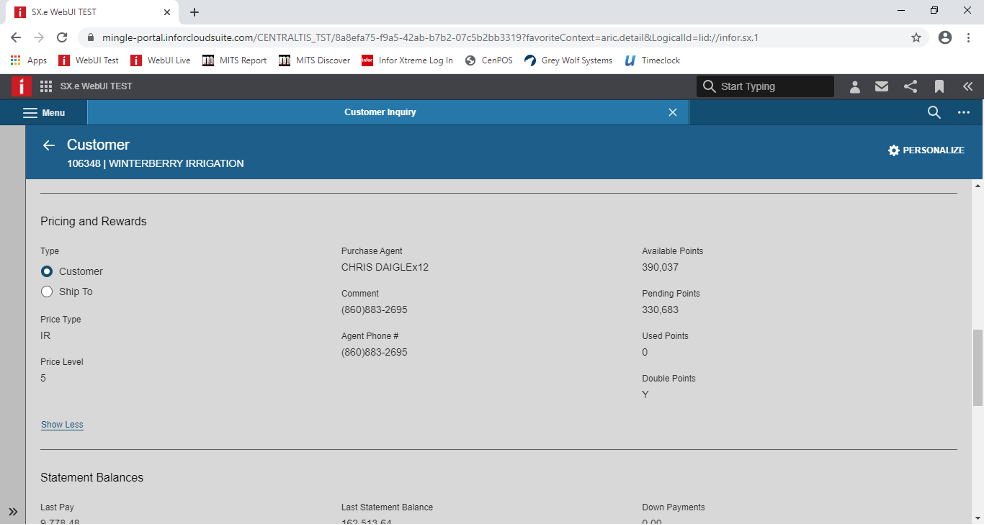The image size is (985, 525).
Task: Open the mail envelope icon
Action: (881, 86)
